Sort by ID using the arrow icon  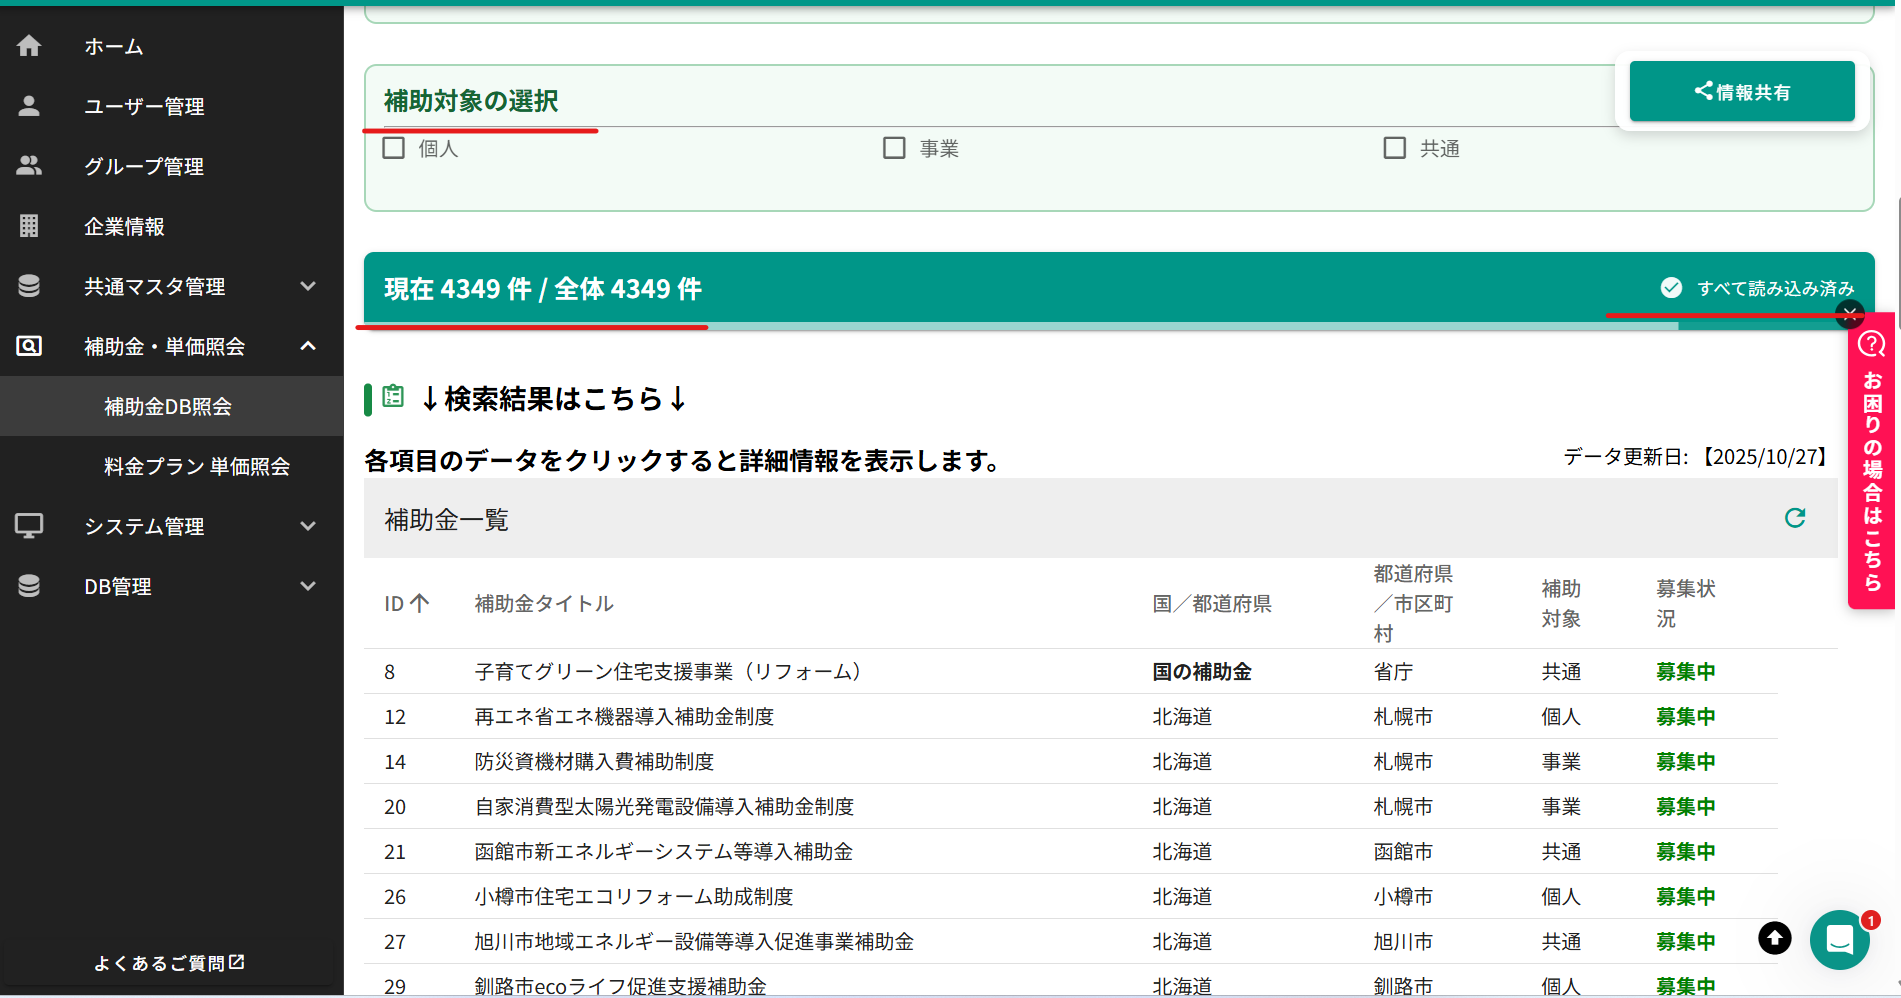422,603
